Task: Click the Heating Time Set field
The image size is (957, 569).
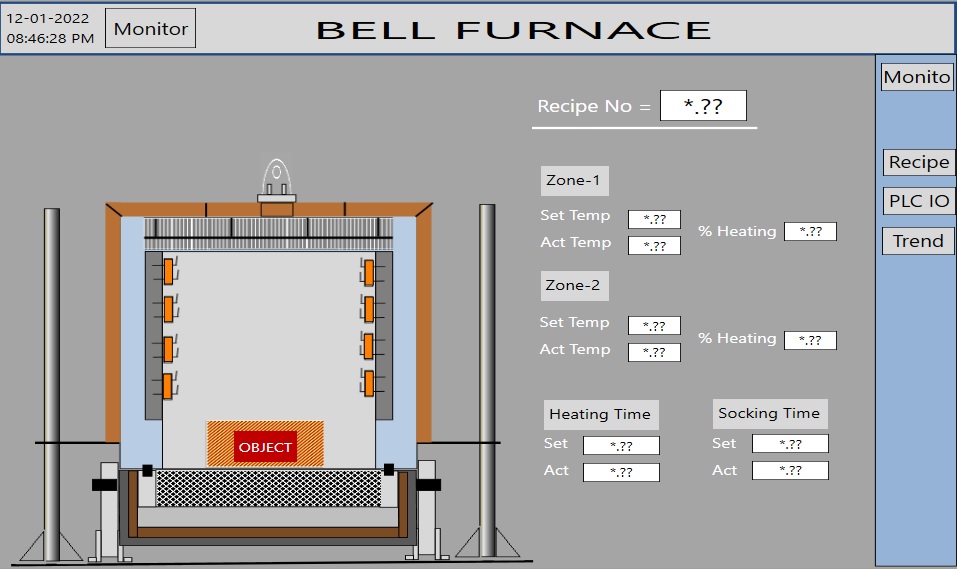Action: [x=621, y=446]
